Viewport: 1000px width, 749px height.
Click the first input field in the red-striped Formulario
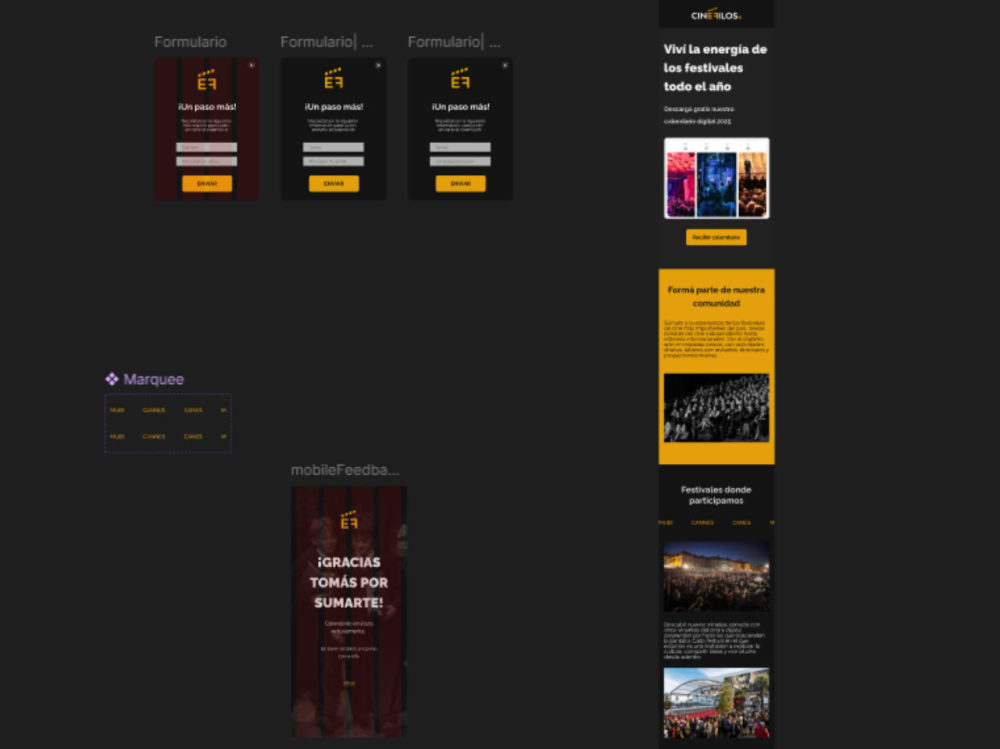[x=207, y=147]
